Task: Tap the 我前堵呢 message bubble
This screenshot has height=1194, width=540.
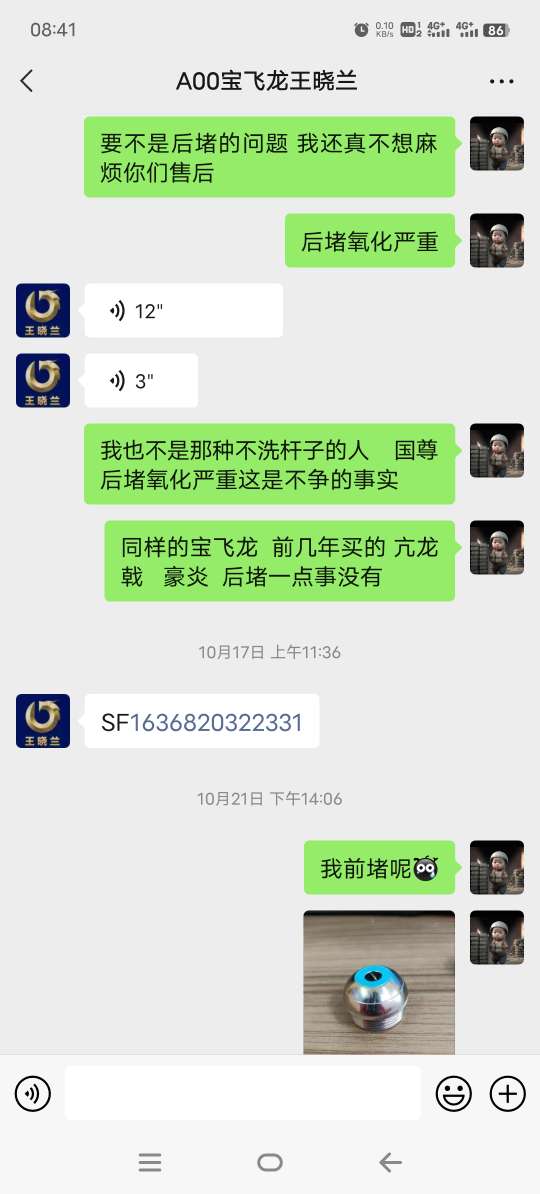Action: click(379, 868)
